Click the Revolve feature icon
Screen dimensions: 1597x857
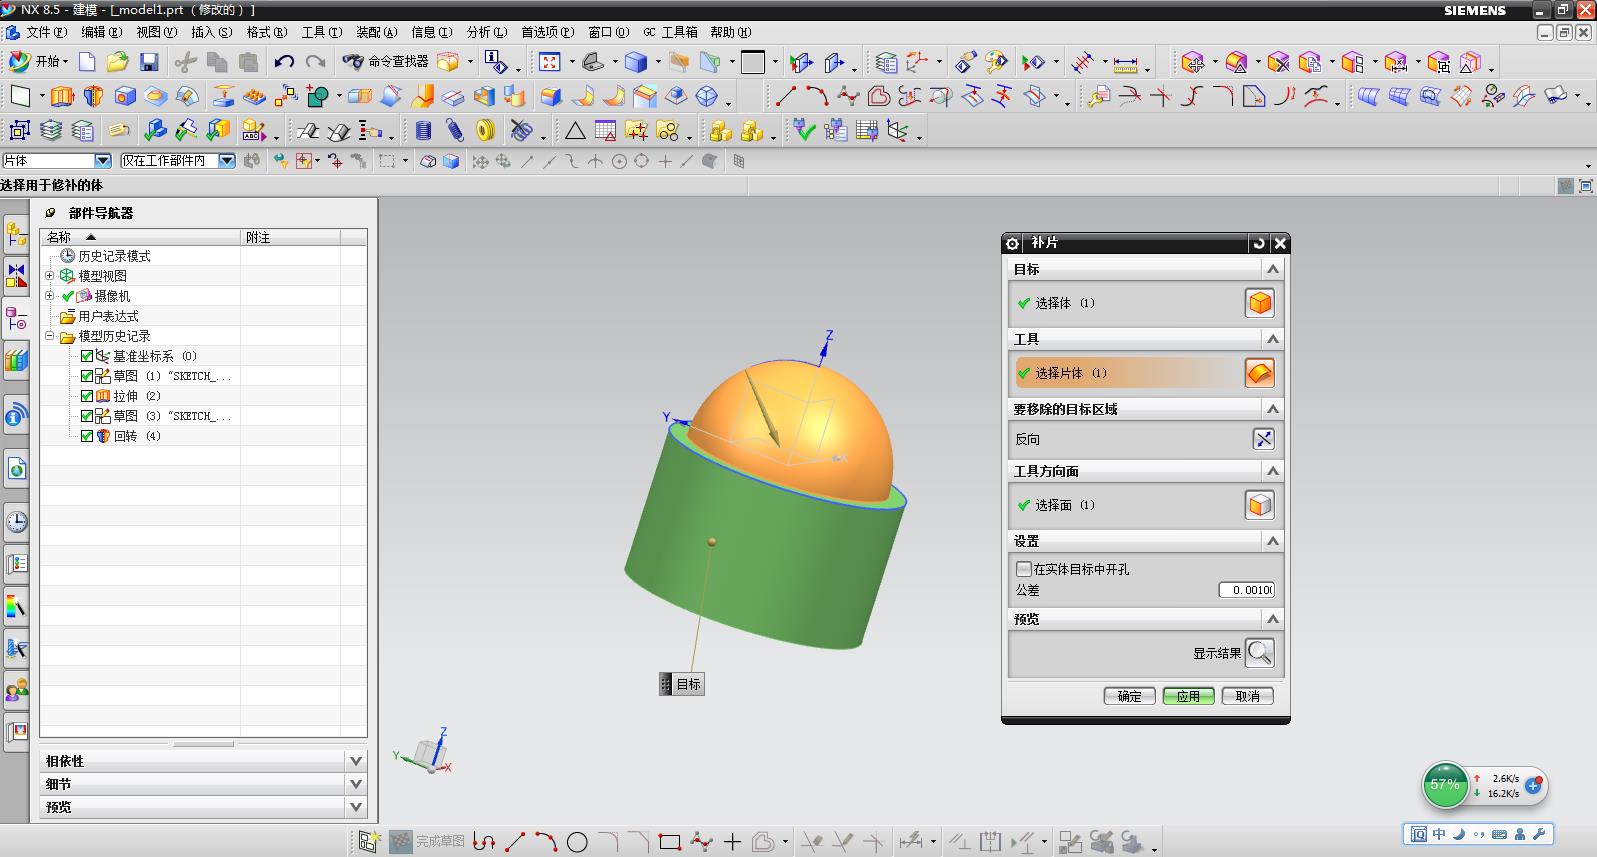pyautogui.click(x=93, y=97)
